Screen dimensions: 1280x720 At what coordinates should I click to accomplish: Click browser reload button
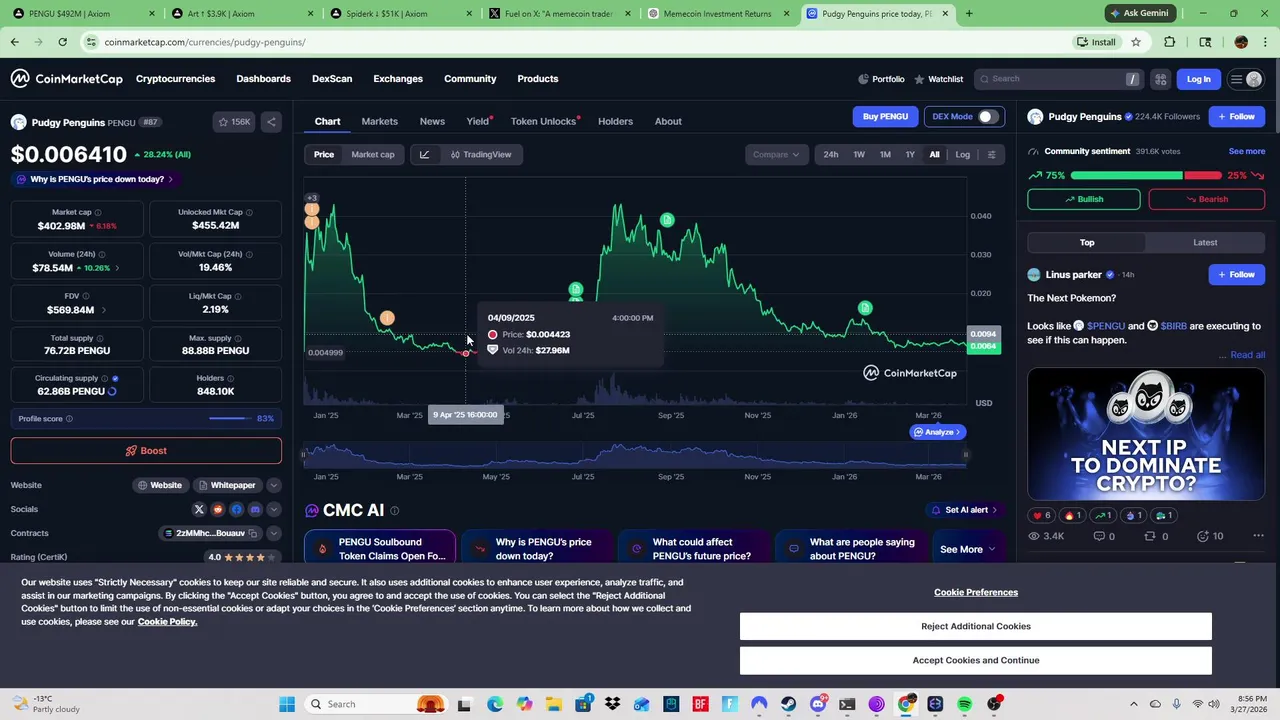click(x=62, y=42)
